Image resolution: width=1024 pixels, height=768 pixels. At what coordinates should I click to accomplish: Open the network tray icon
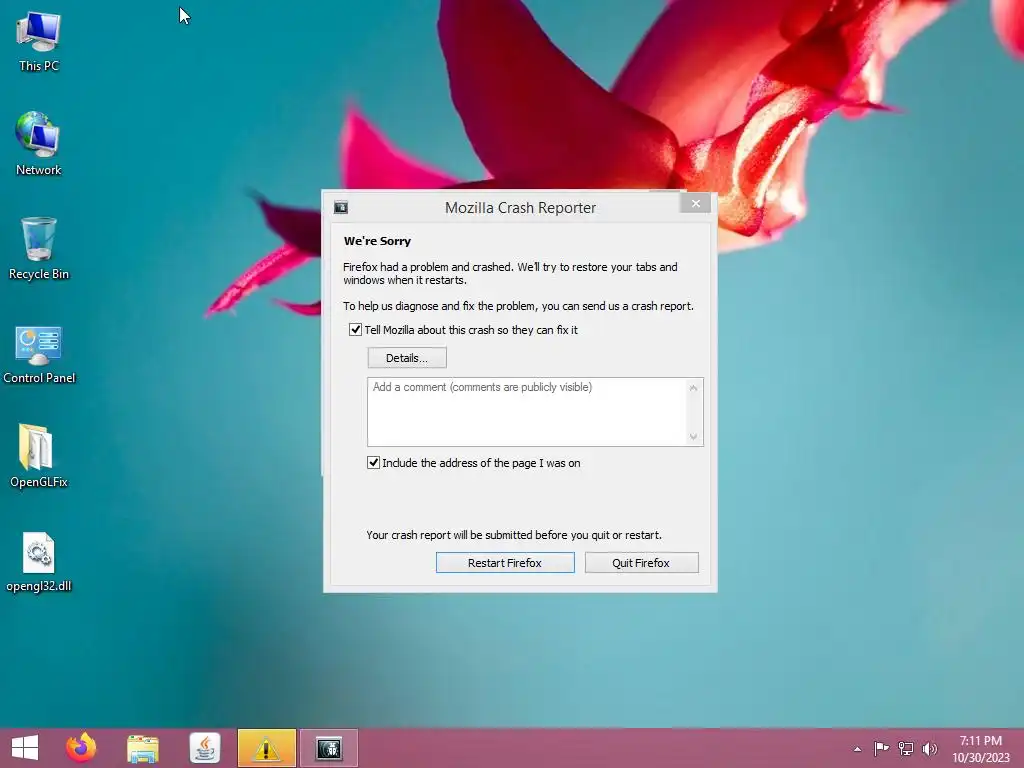906,748
